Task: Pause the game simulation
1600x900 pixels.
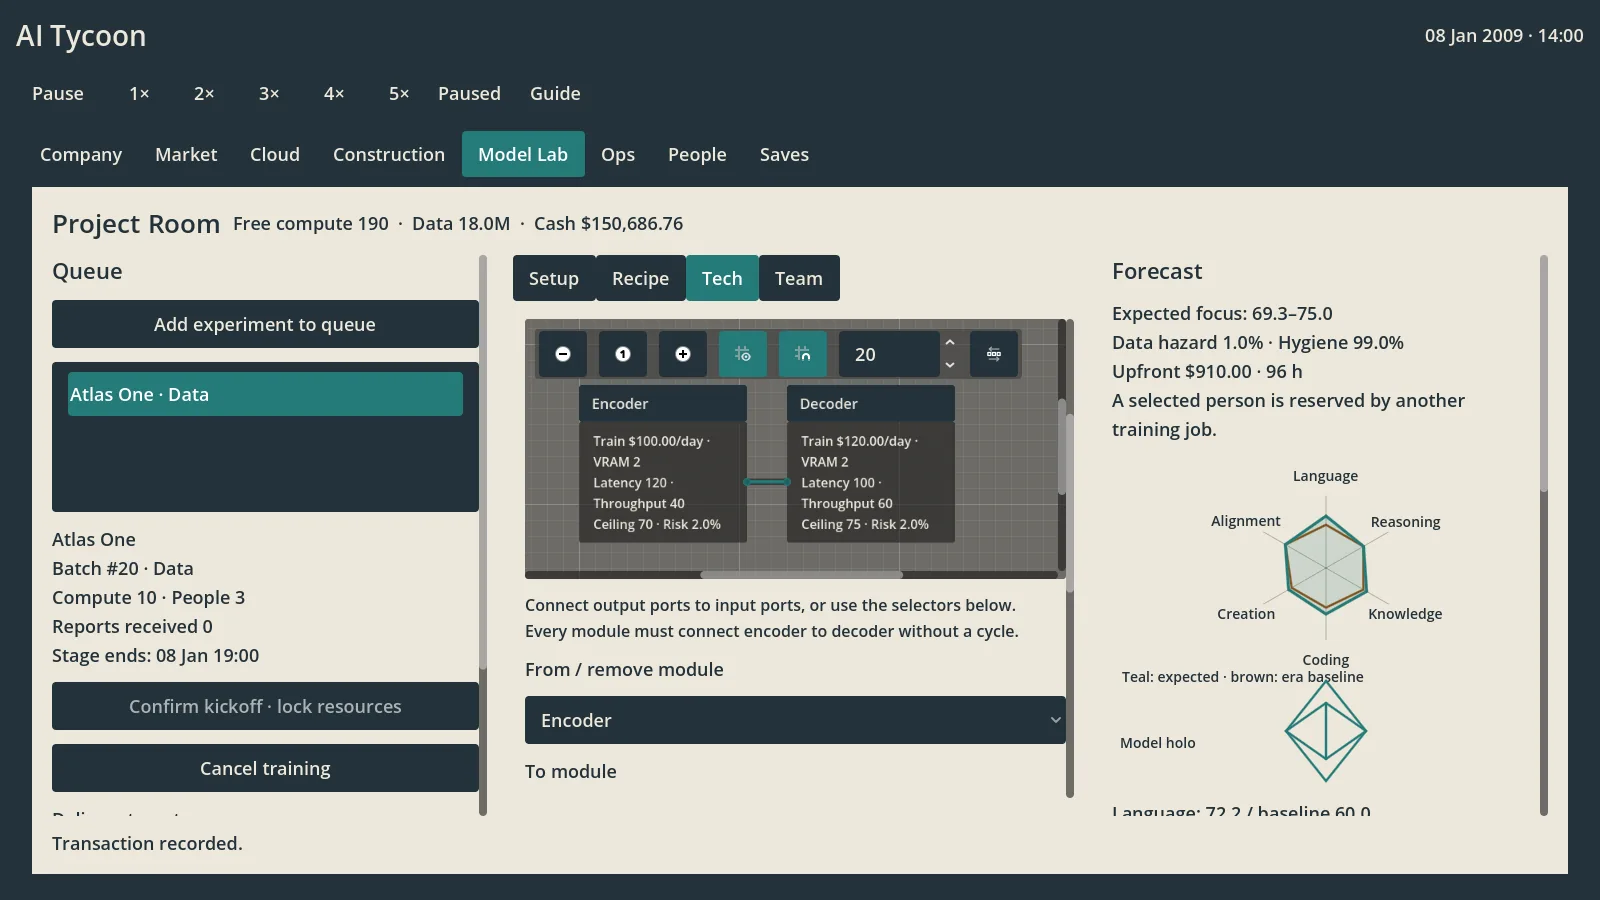Action: [58, 93]
